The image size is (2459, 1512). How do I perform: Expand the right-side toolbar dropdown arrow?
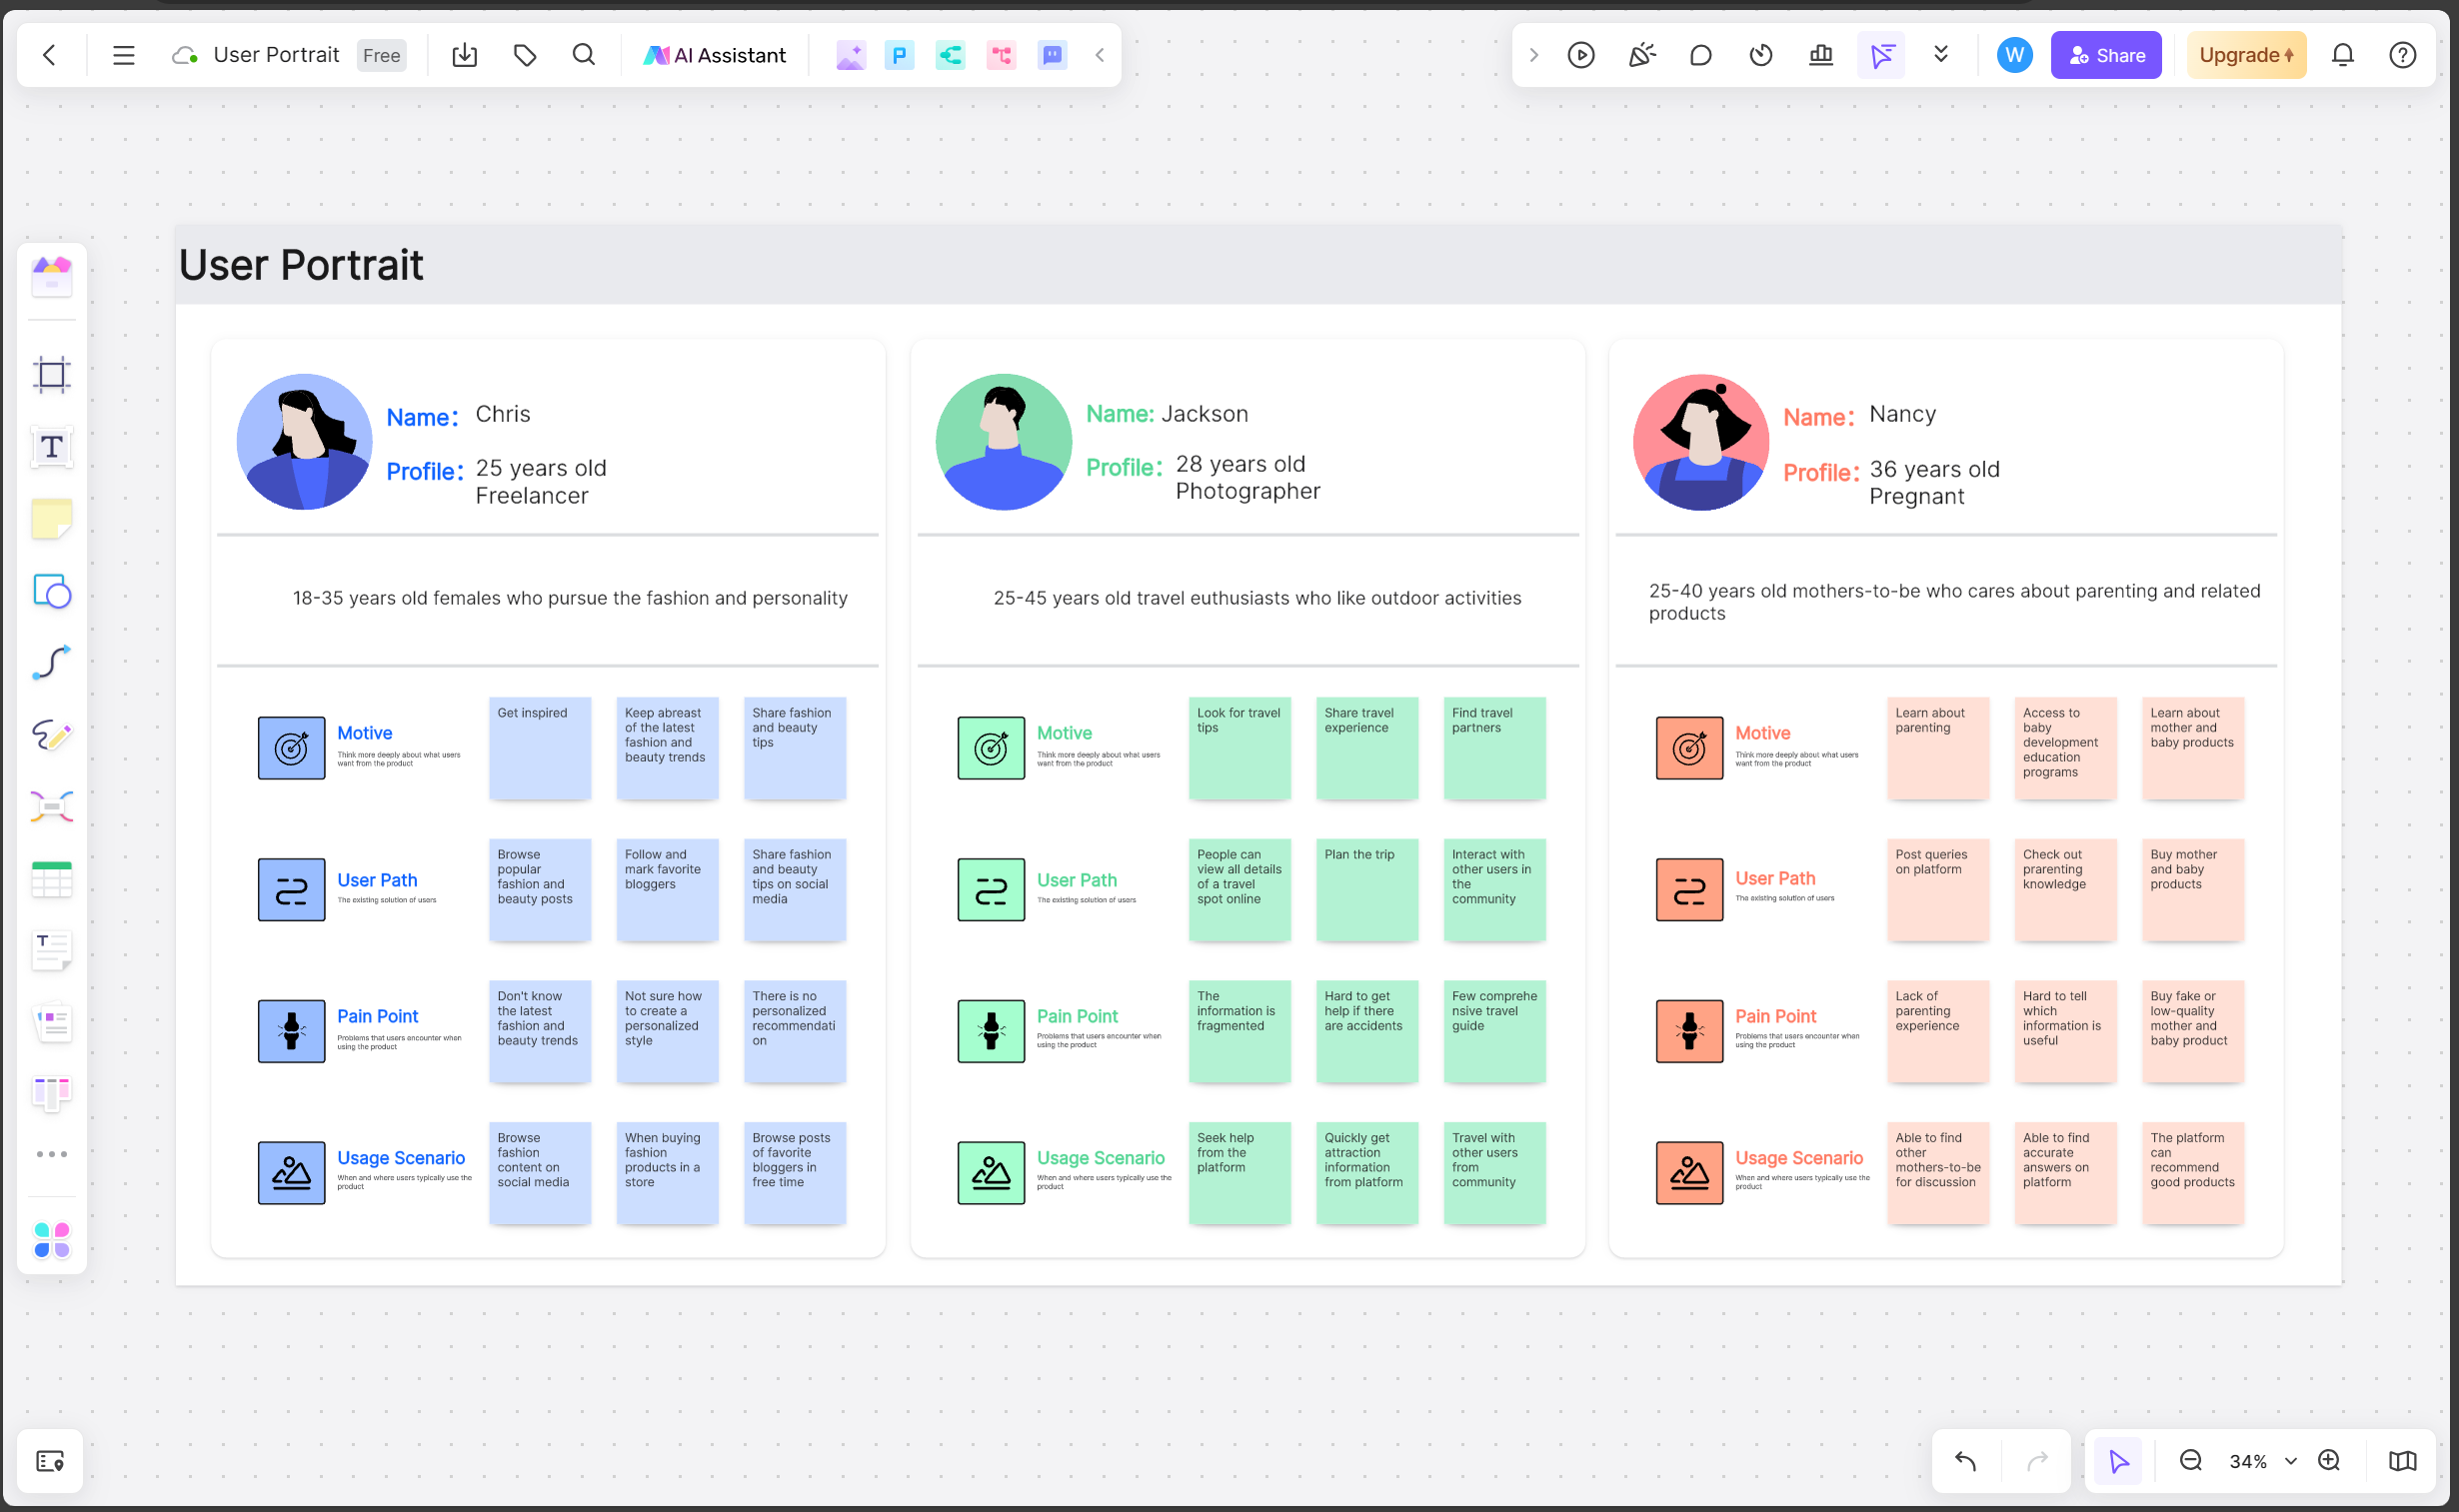(1942, 54)
